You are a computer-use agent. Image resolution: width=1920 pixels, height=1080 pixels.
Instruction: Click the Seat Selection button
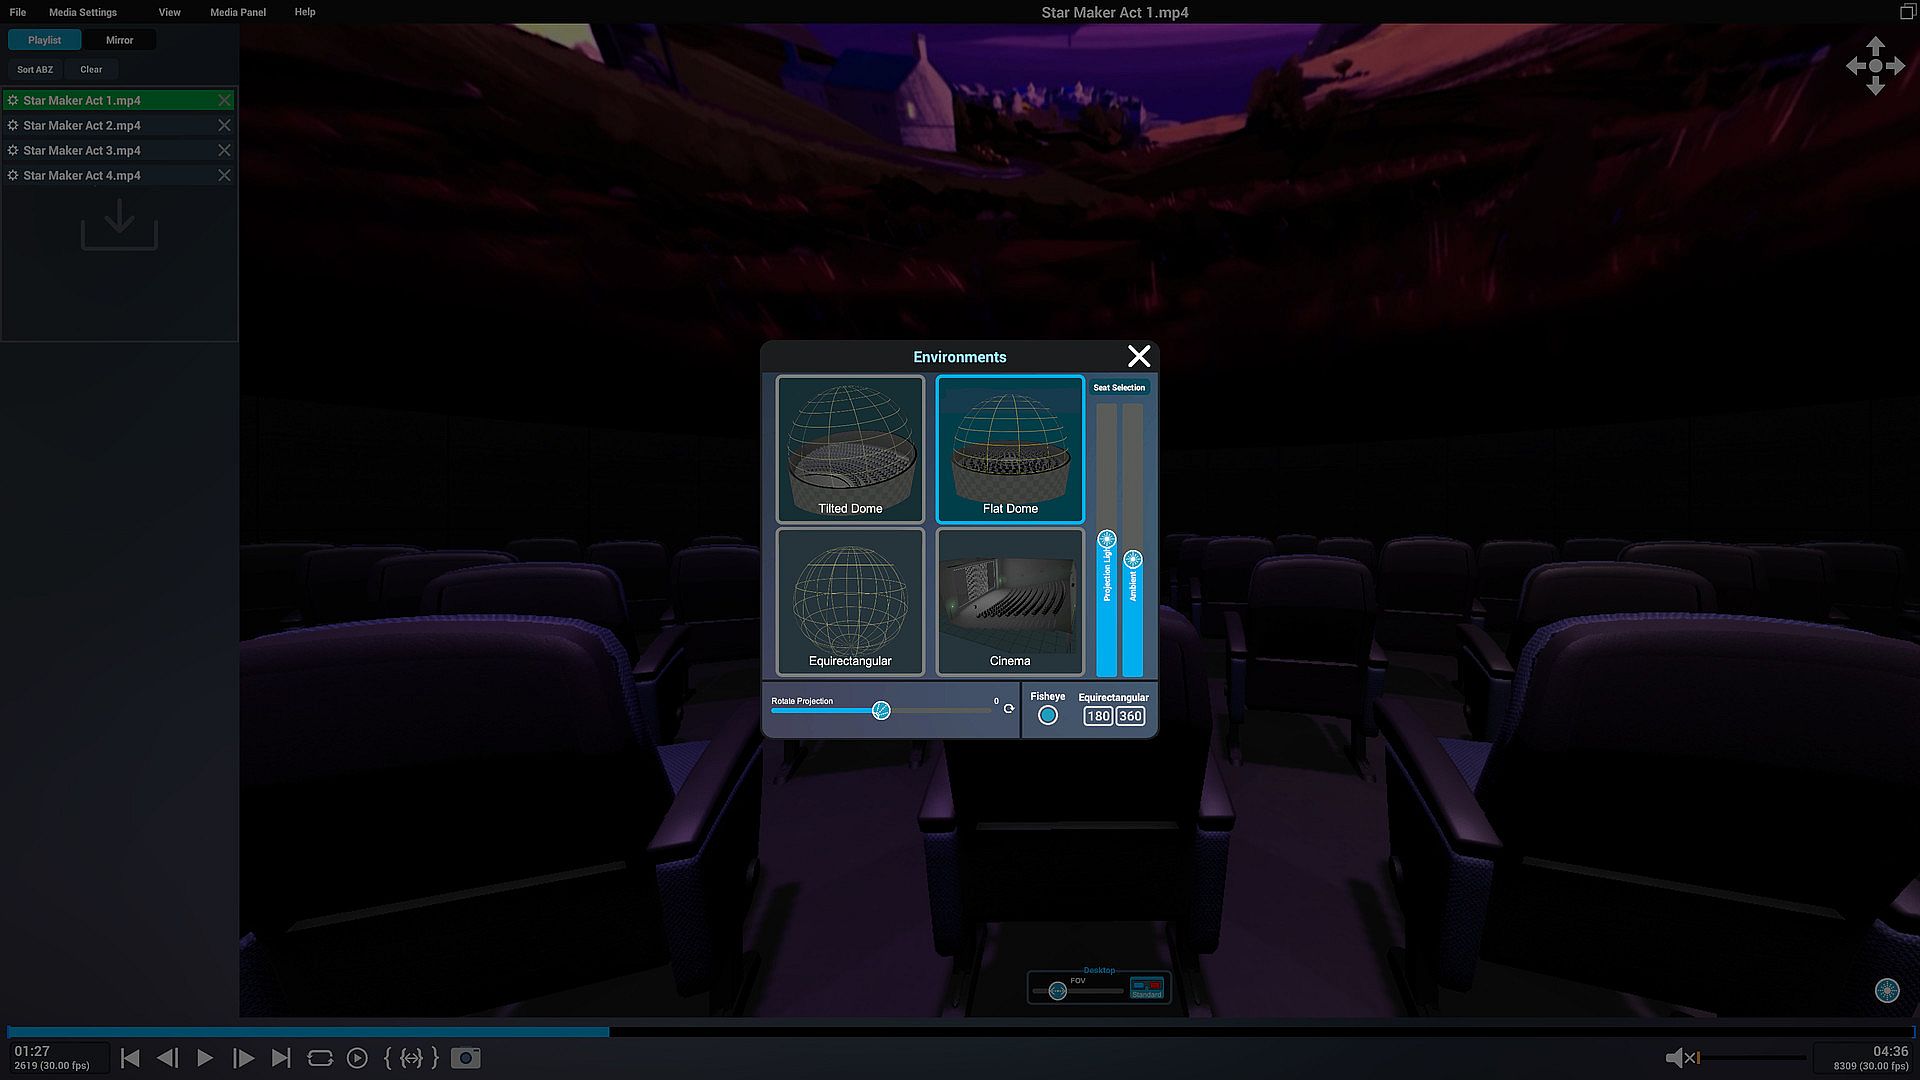click(x=1119, y=387)
